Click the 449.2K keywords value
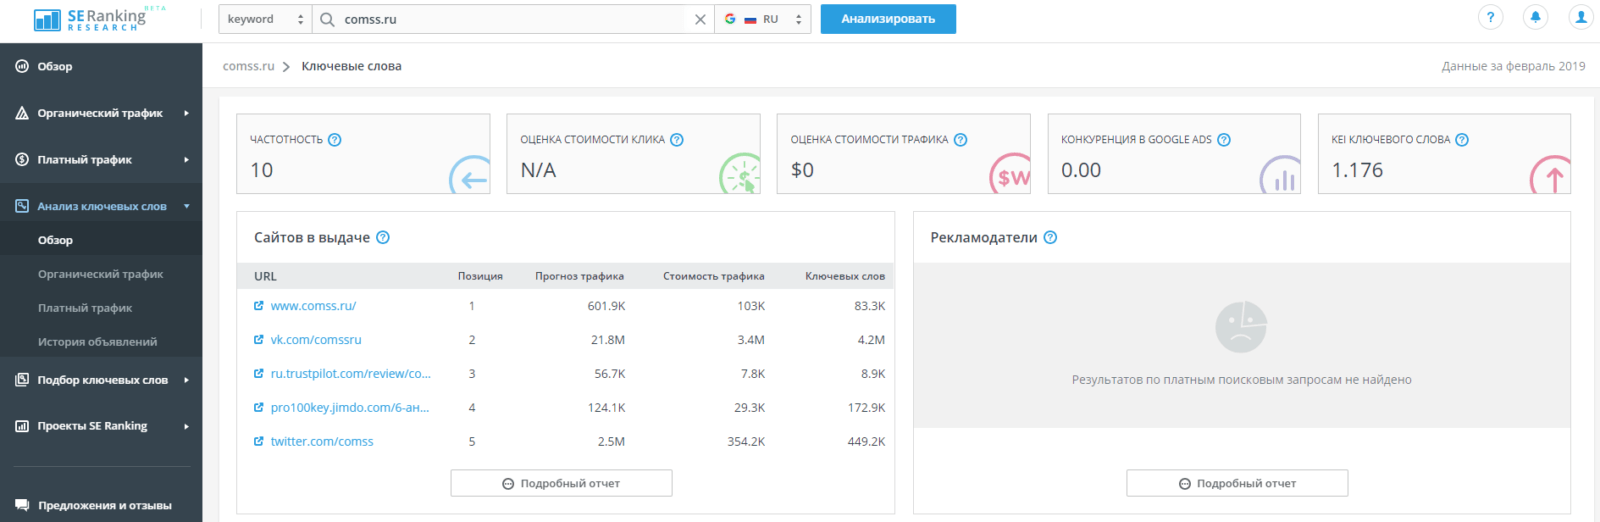This screenshot has width=1600, height=522. click(x=866, y=442)
